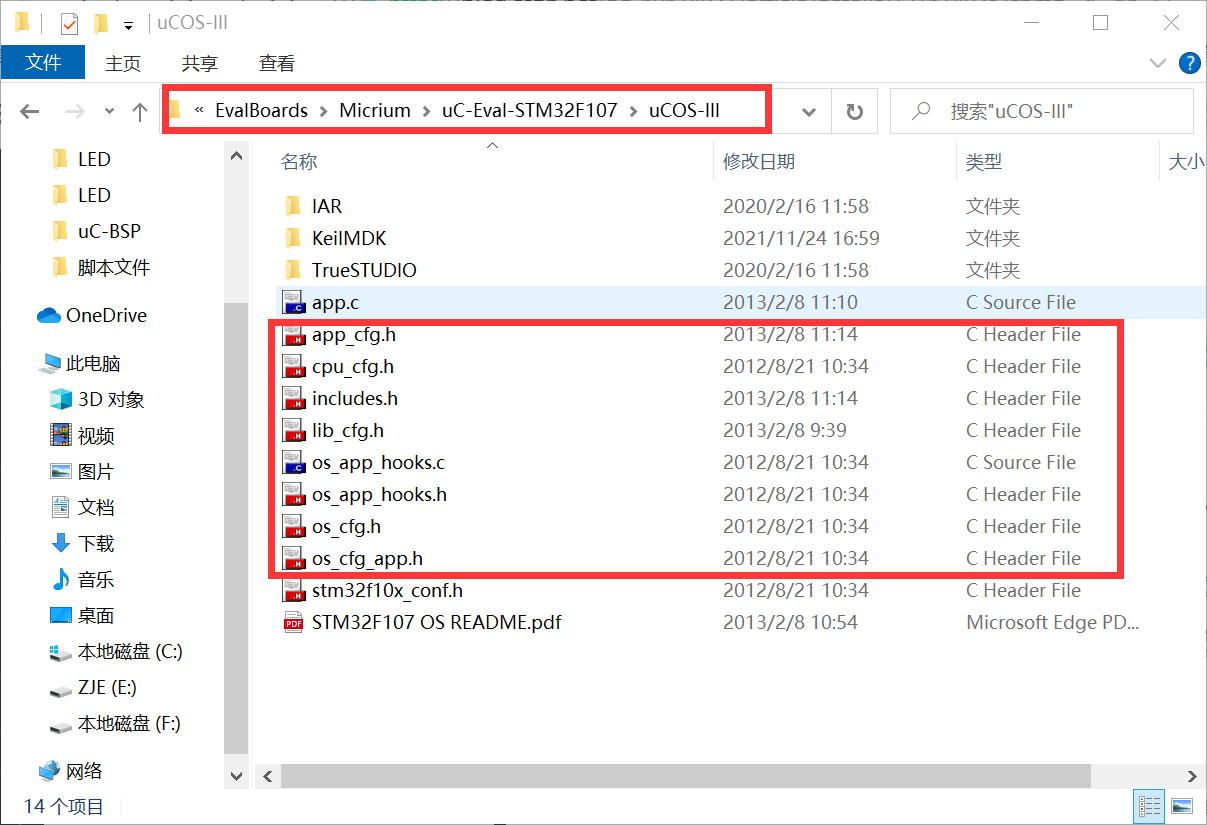Select the os_cfg.h file icon
1207x825 pixels.
point(293,526)
